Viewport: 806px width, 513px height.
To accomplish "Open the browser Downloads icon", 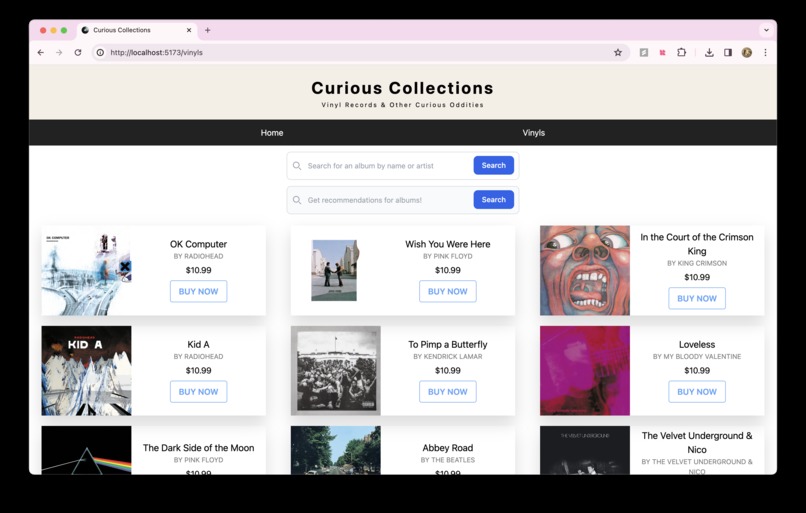I will [x=709, y=52].
